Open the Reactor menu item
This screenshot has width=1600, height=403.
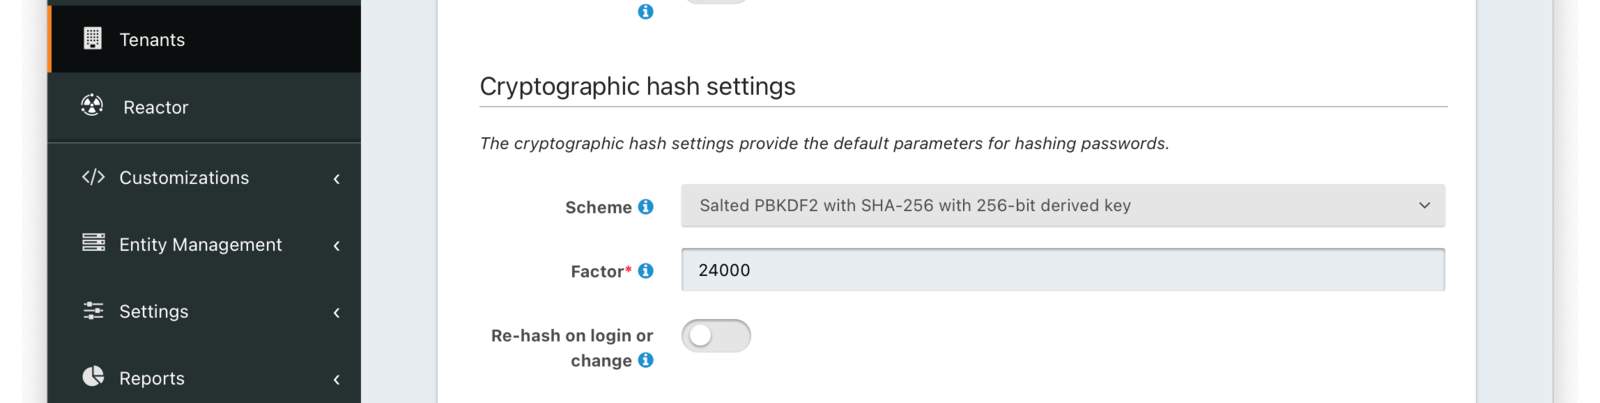pos(156,107)
